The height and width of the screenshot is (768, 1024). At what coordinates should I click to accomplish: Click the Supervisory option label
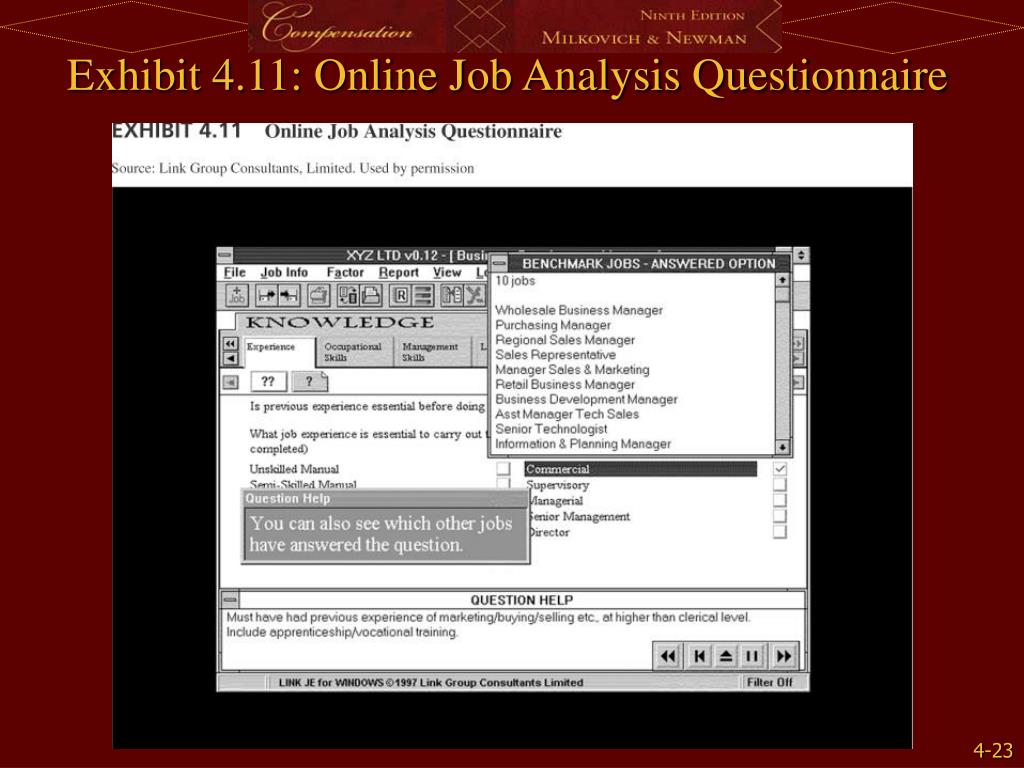[x=558, y=485]
